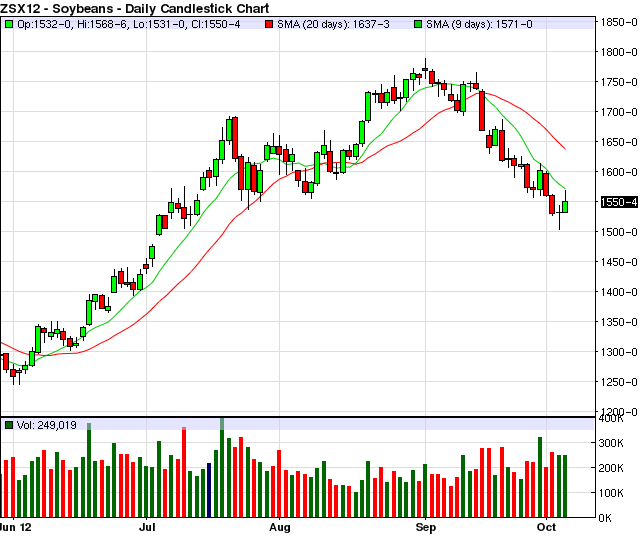
Task: Click the 0K volume axis label
Action: click(605, 518)
